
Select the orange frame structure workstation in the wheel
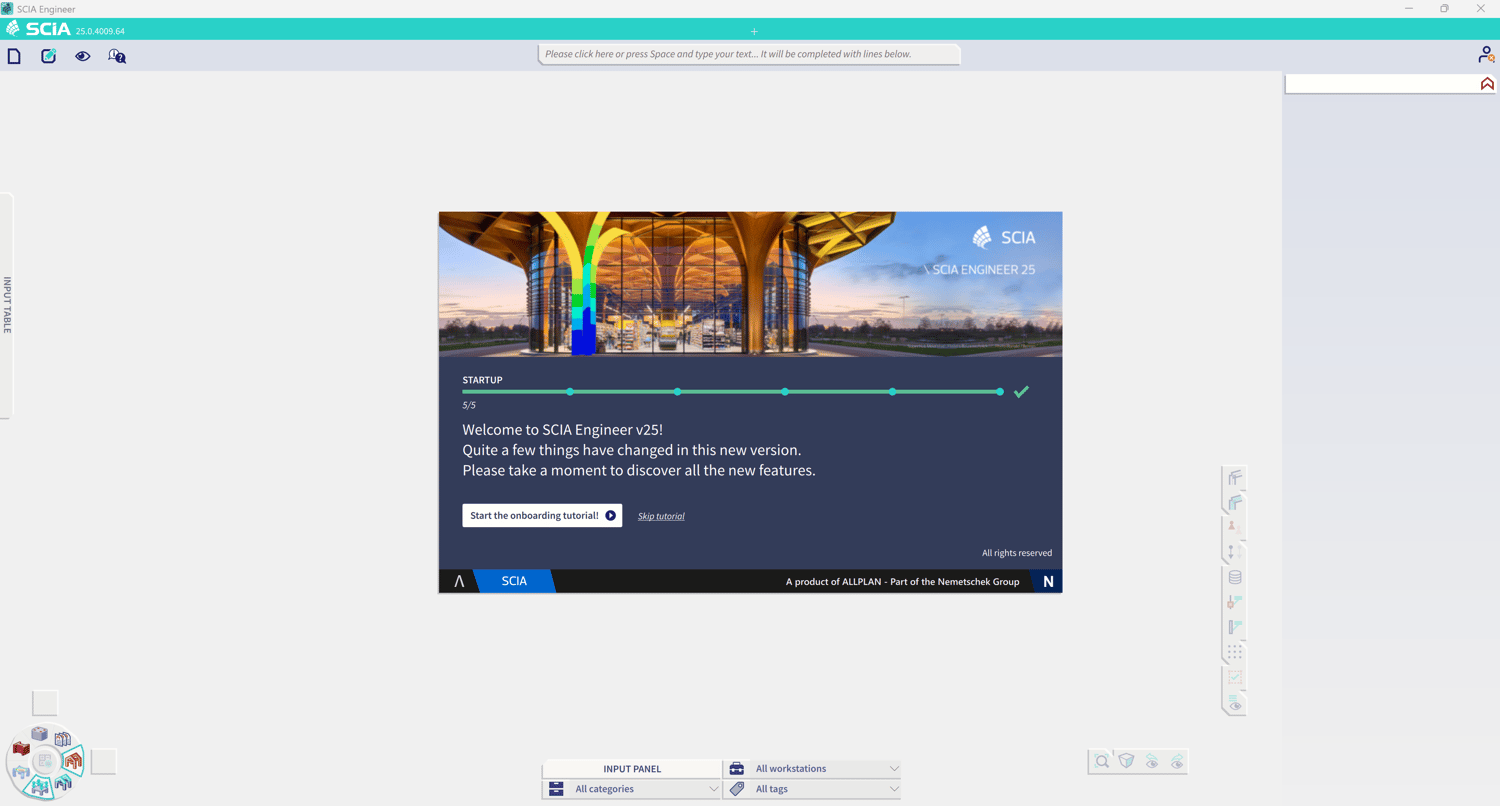(73, 762)
